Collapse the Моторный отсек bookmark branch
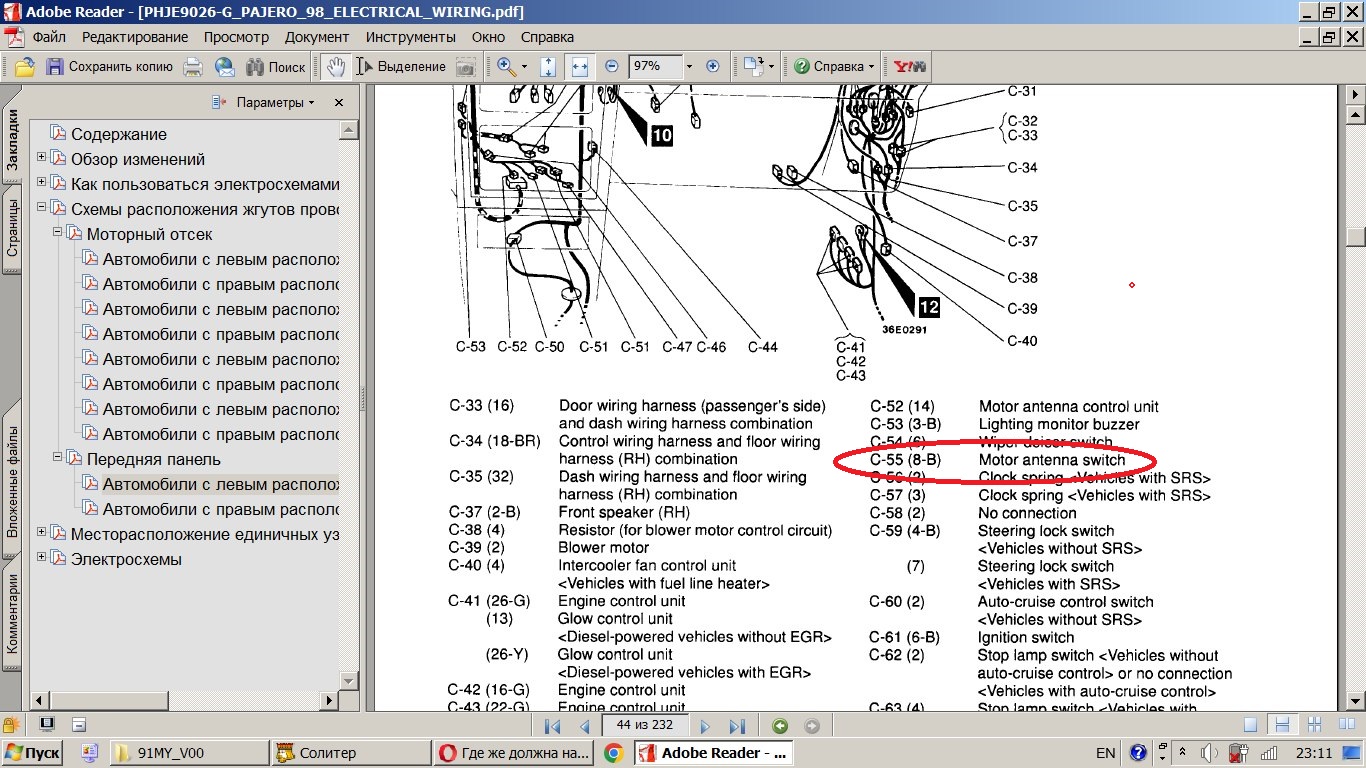The width and height of the screenshot is (1366, 768). coord(58,233)
